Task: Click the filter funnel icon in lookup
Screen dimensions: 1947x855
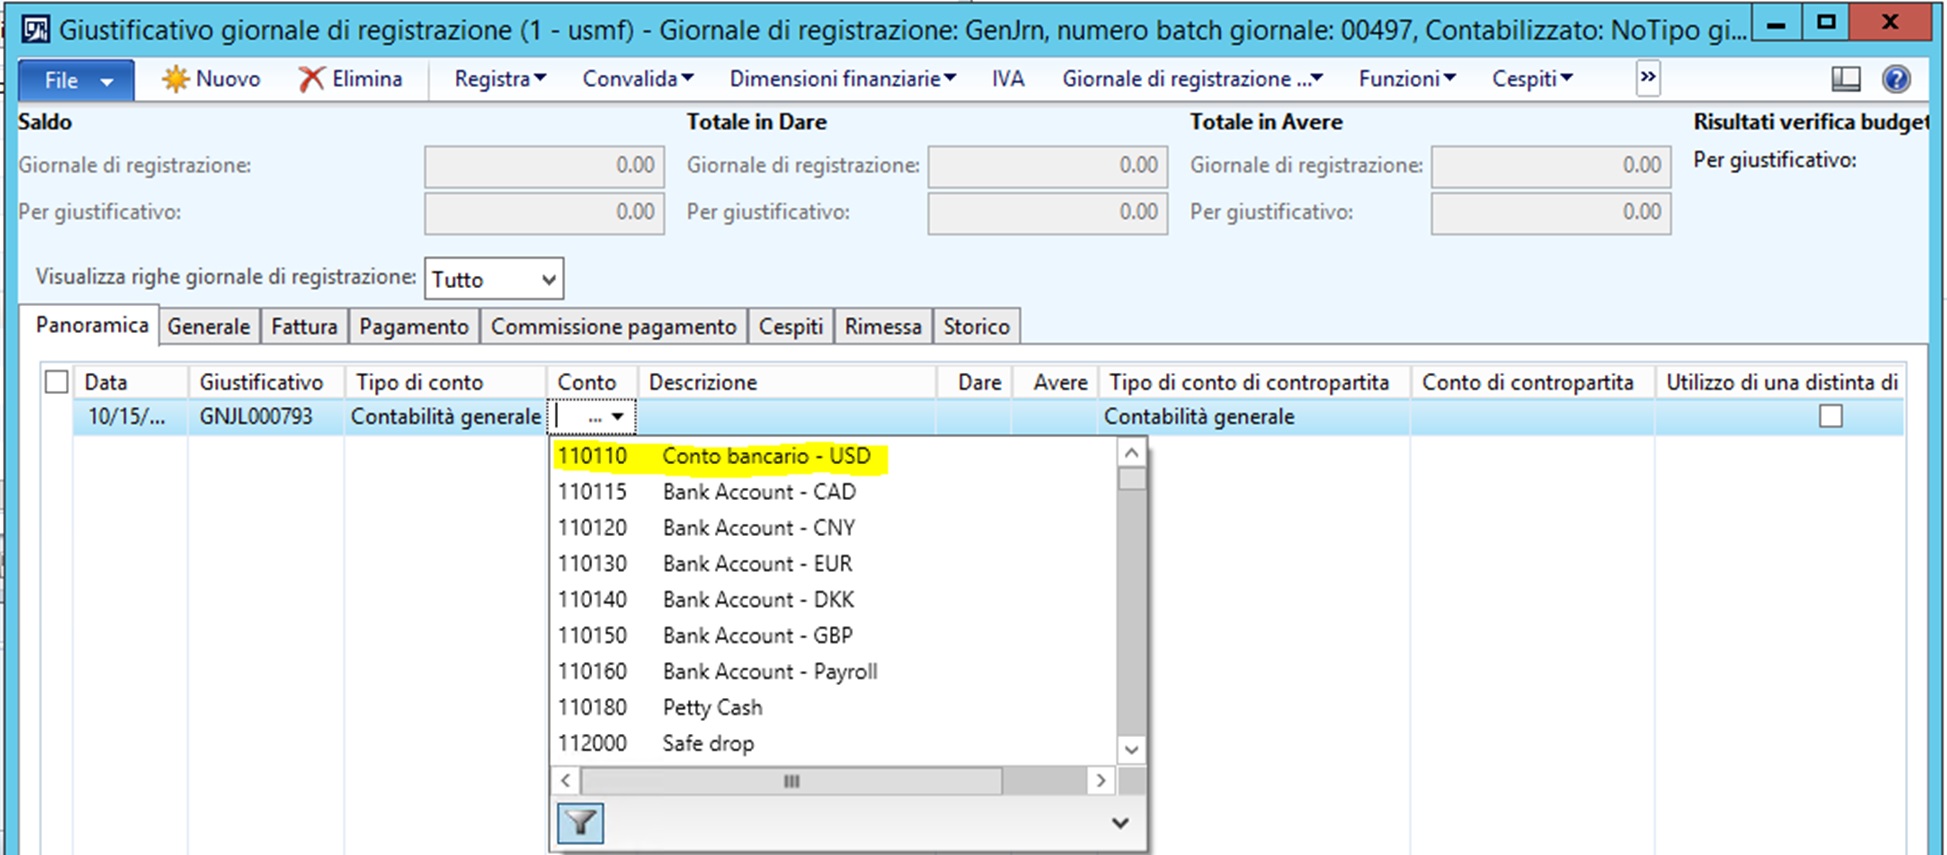Action: (x=580, y=823)
